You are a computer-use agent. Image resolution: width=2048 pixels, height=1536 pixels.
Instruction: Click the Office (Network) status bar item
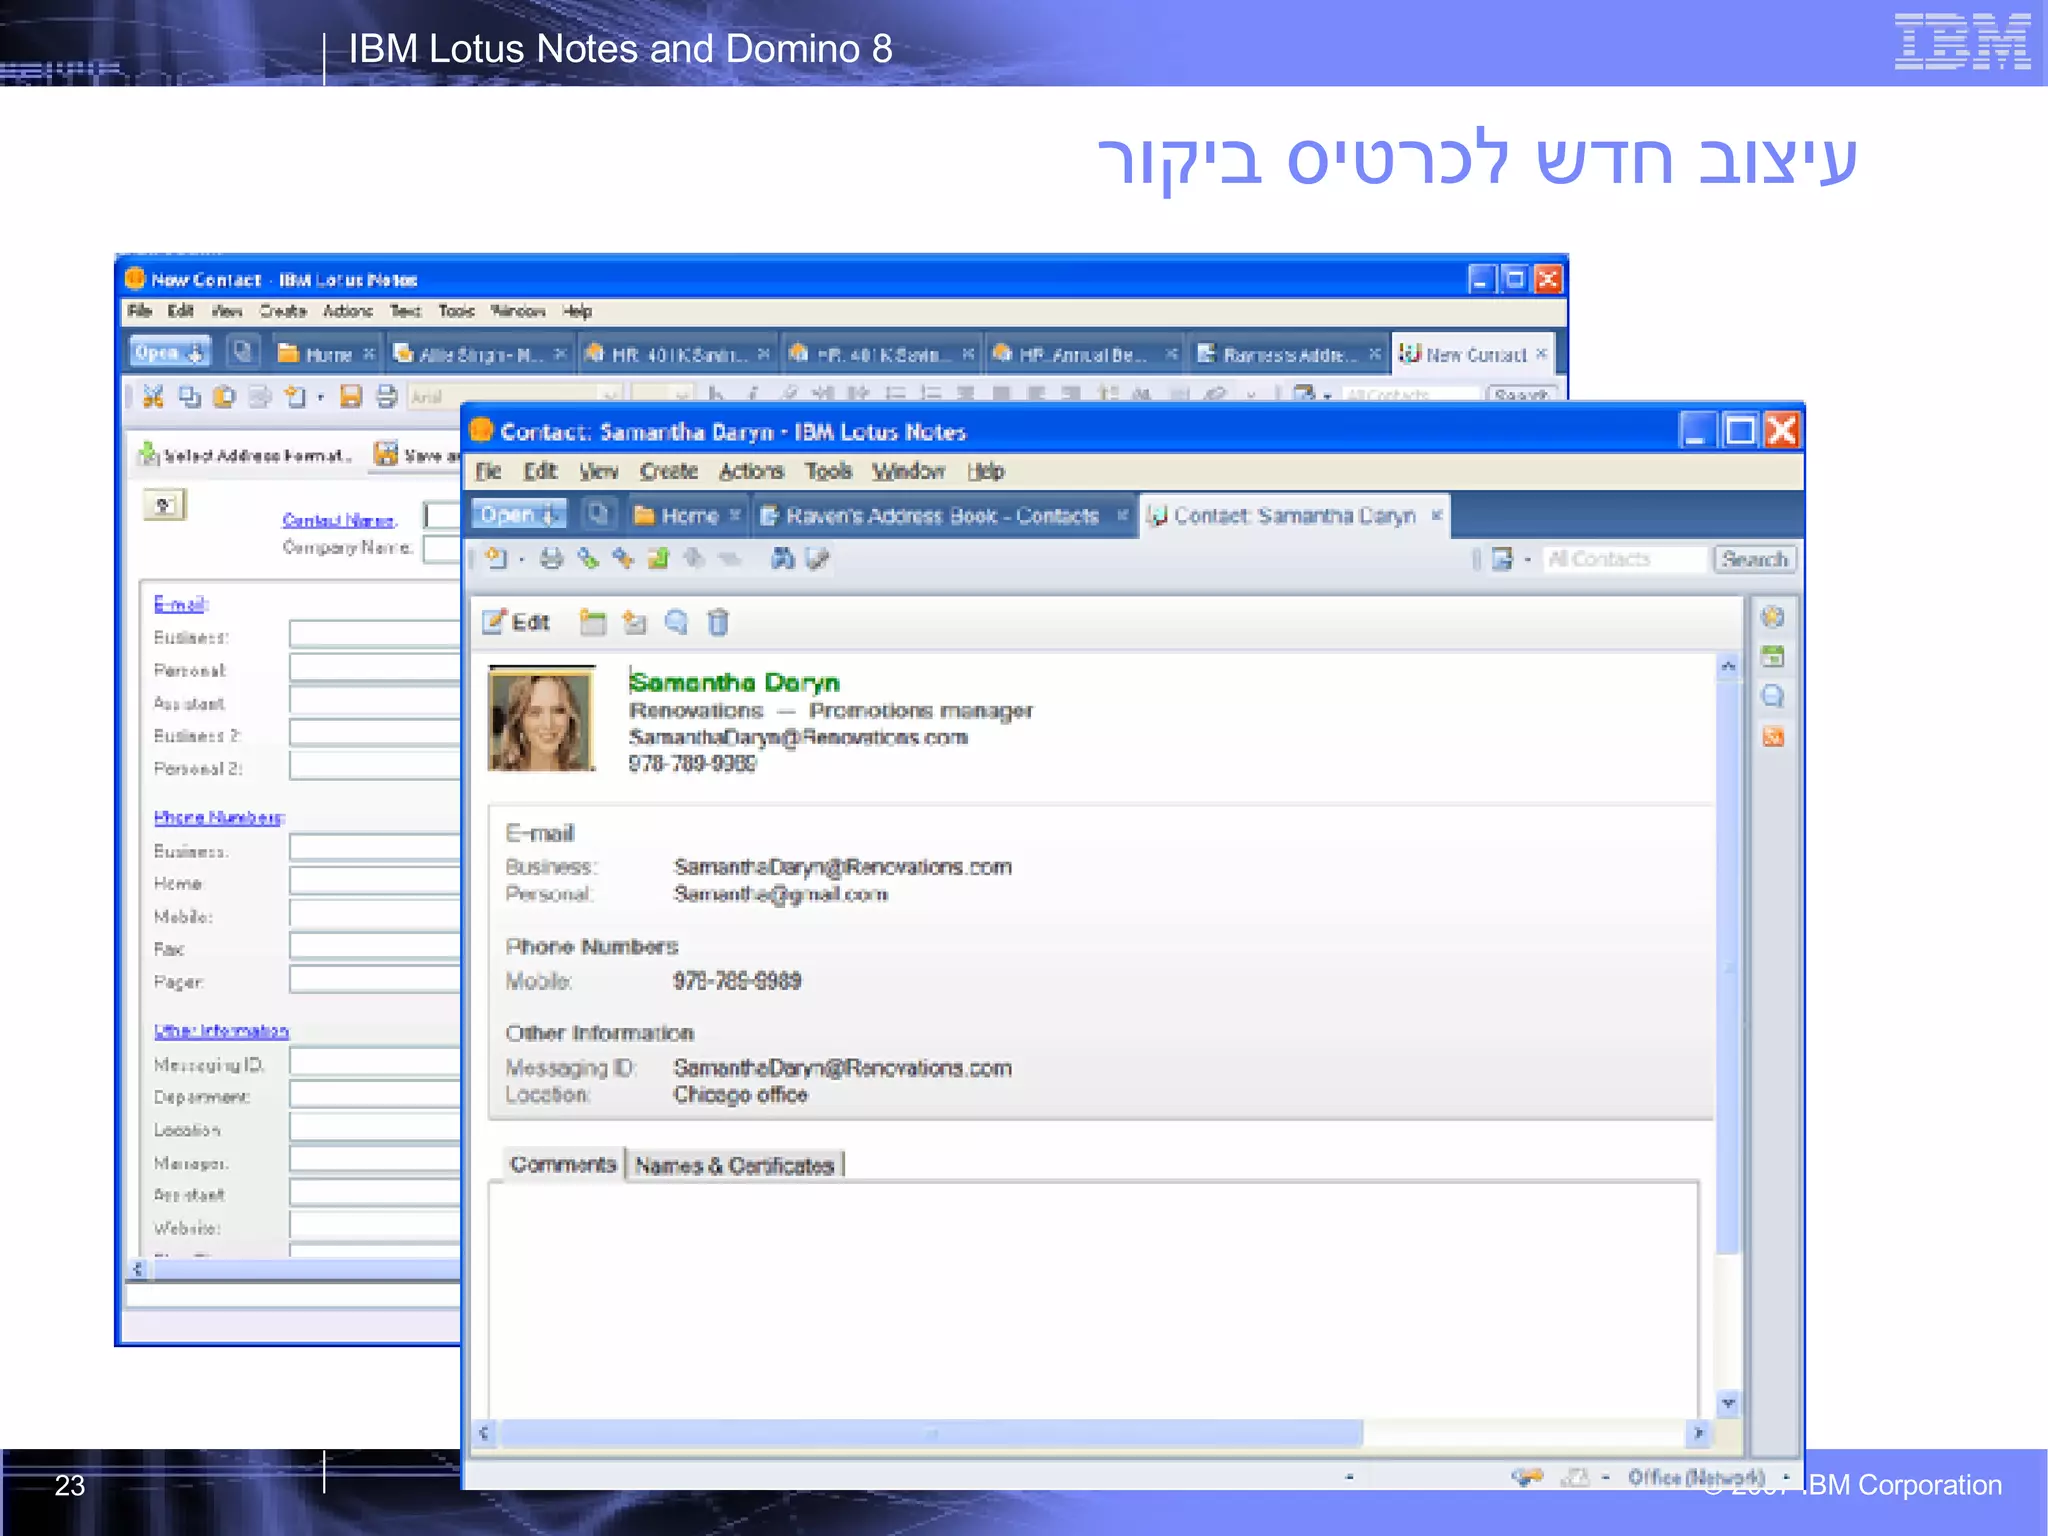click(1696, 1477)
